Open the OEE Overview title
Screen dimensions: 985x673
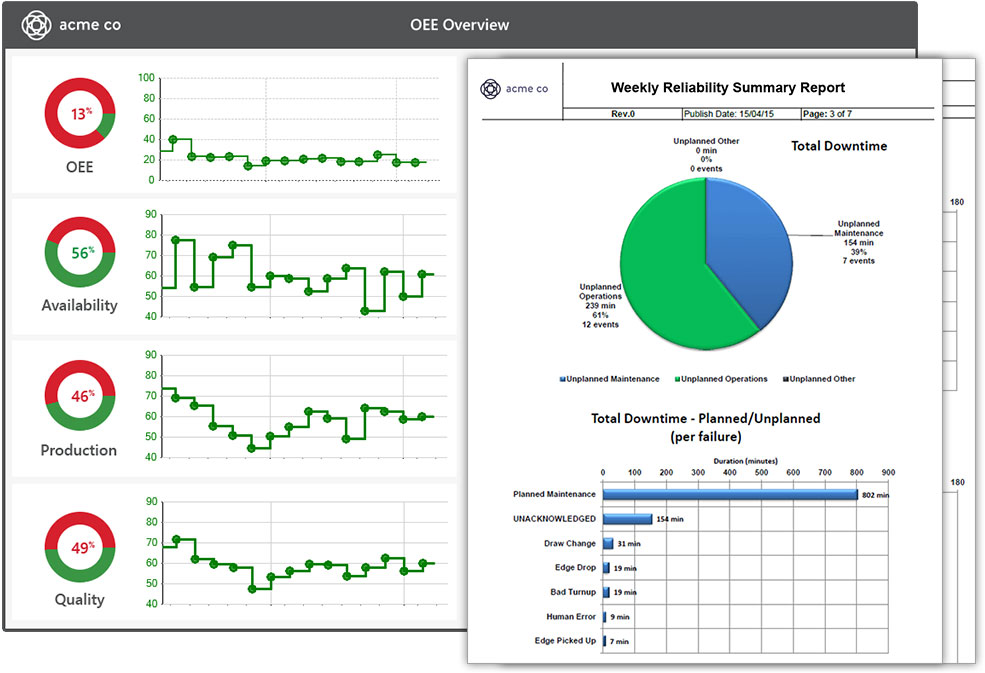tap(460, 25)
